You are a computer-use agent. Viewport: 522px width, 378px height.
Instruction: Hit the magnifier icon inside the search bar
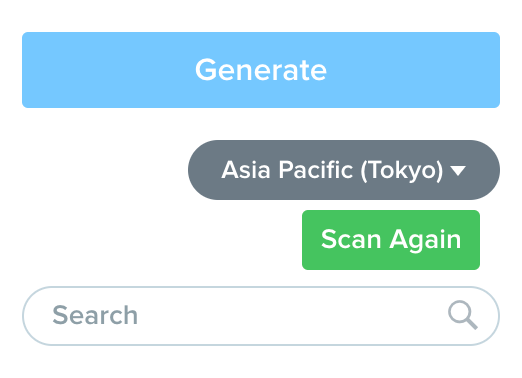pos(463,315)
